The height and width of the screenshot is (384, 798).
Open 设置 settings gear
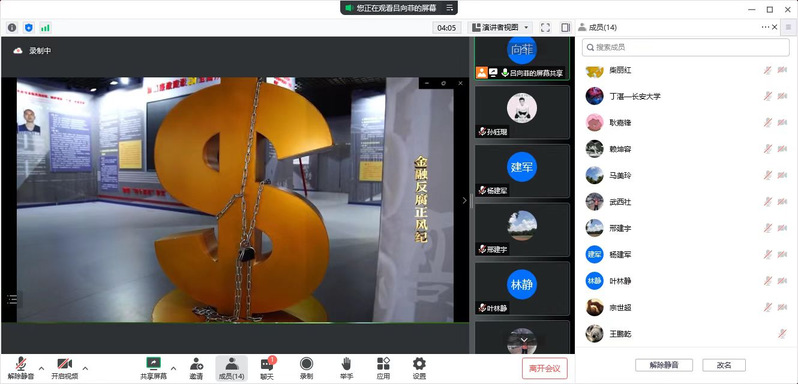point(419,368)
